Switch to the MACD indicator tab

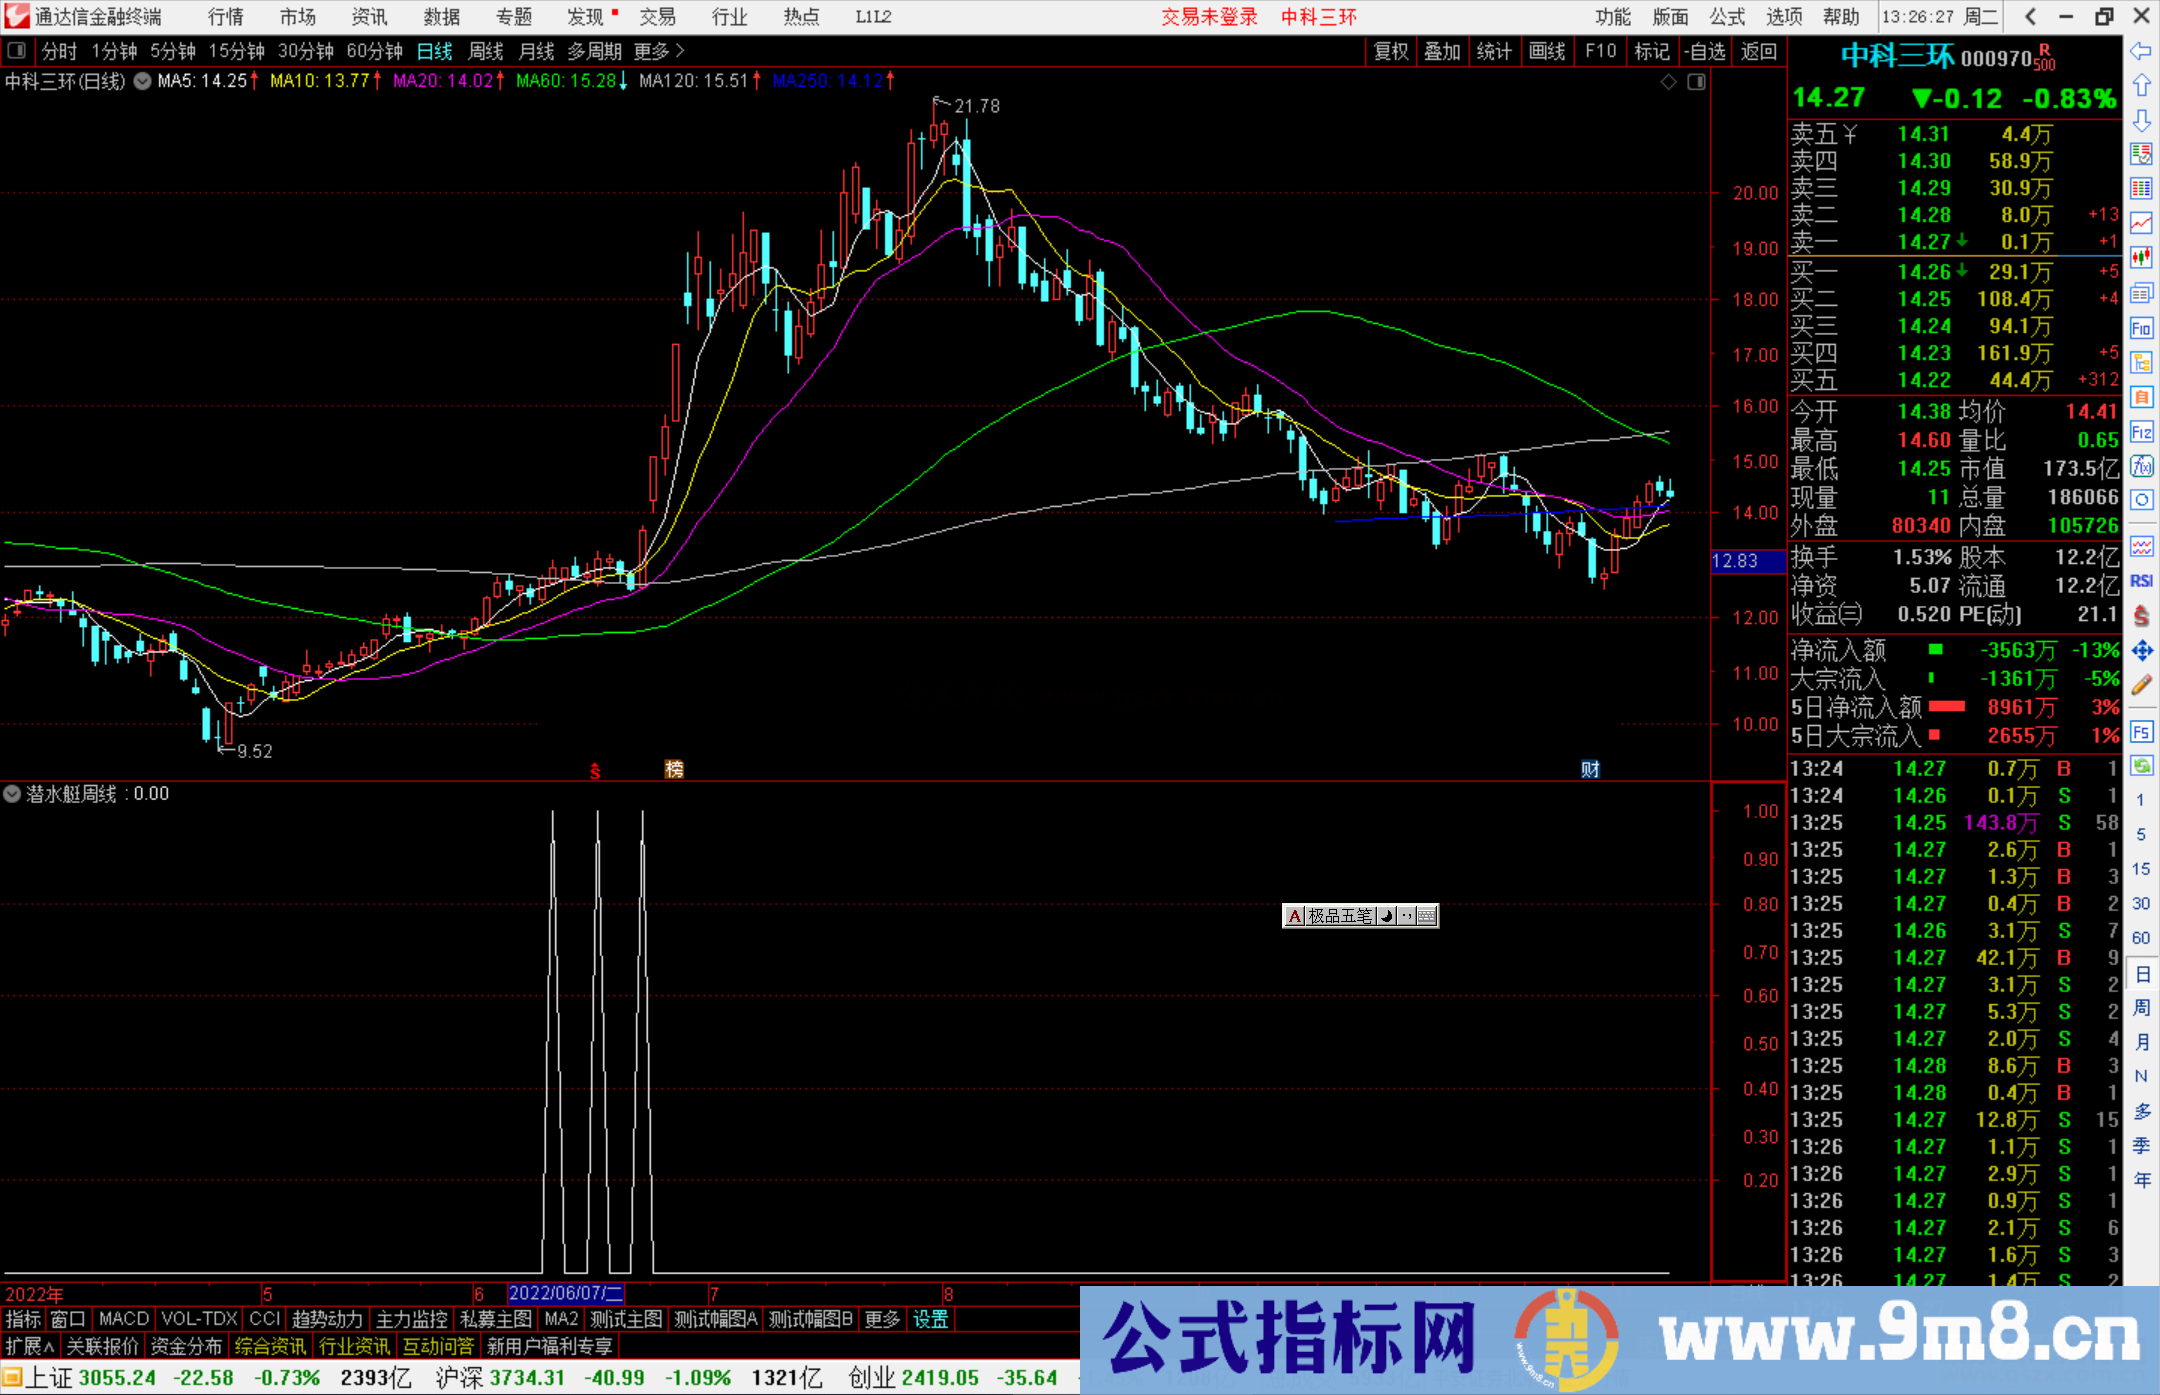(122, 1319)
